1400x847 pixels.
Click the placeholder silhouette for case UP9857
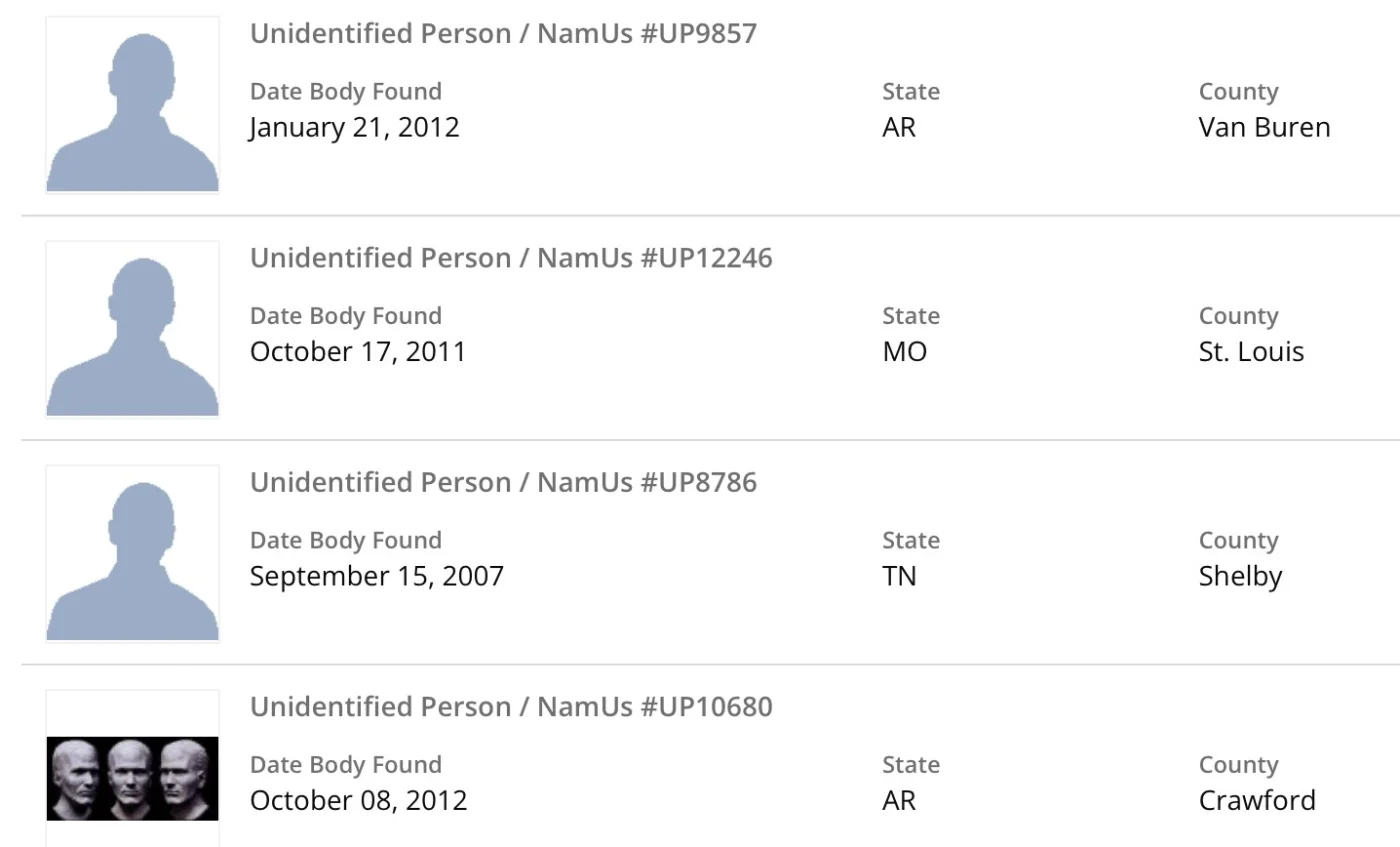click(132, 106)
